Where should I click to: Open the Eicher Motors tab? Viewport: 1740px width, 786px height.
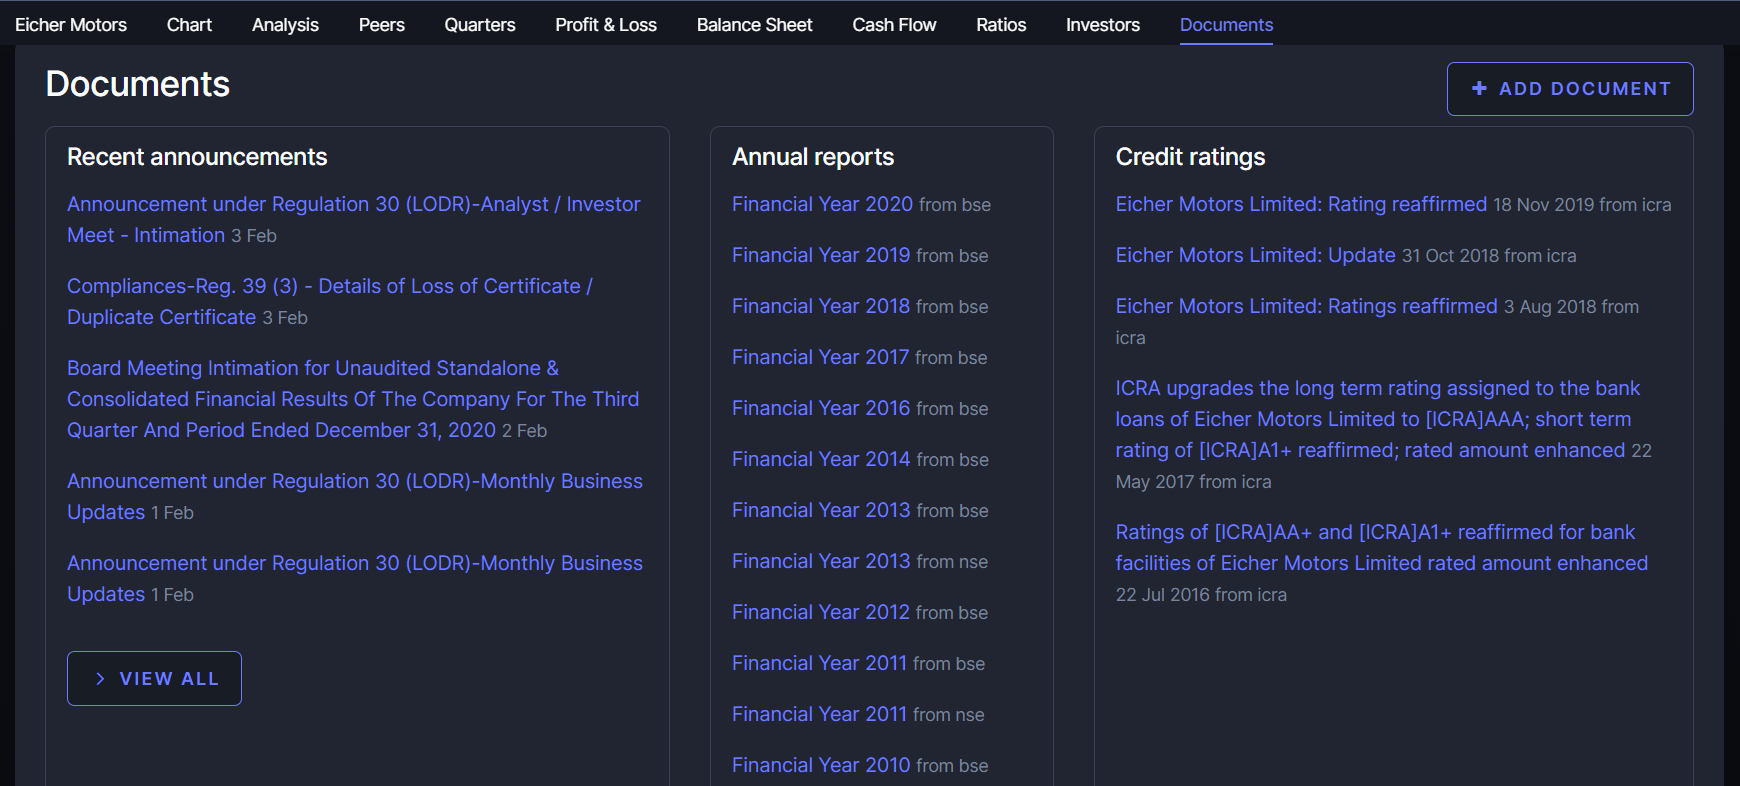coord(71,24)
